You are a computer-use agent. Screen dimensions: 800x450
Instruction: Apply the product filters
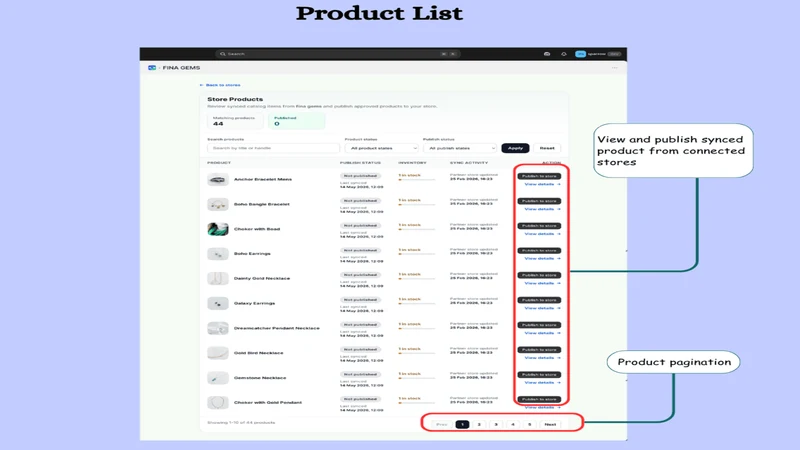[515, 148]
